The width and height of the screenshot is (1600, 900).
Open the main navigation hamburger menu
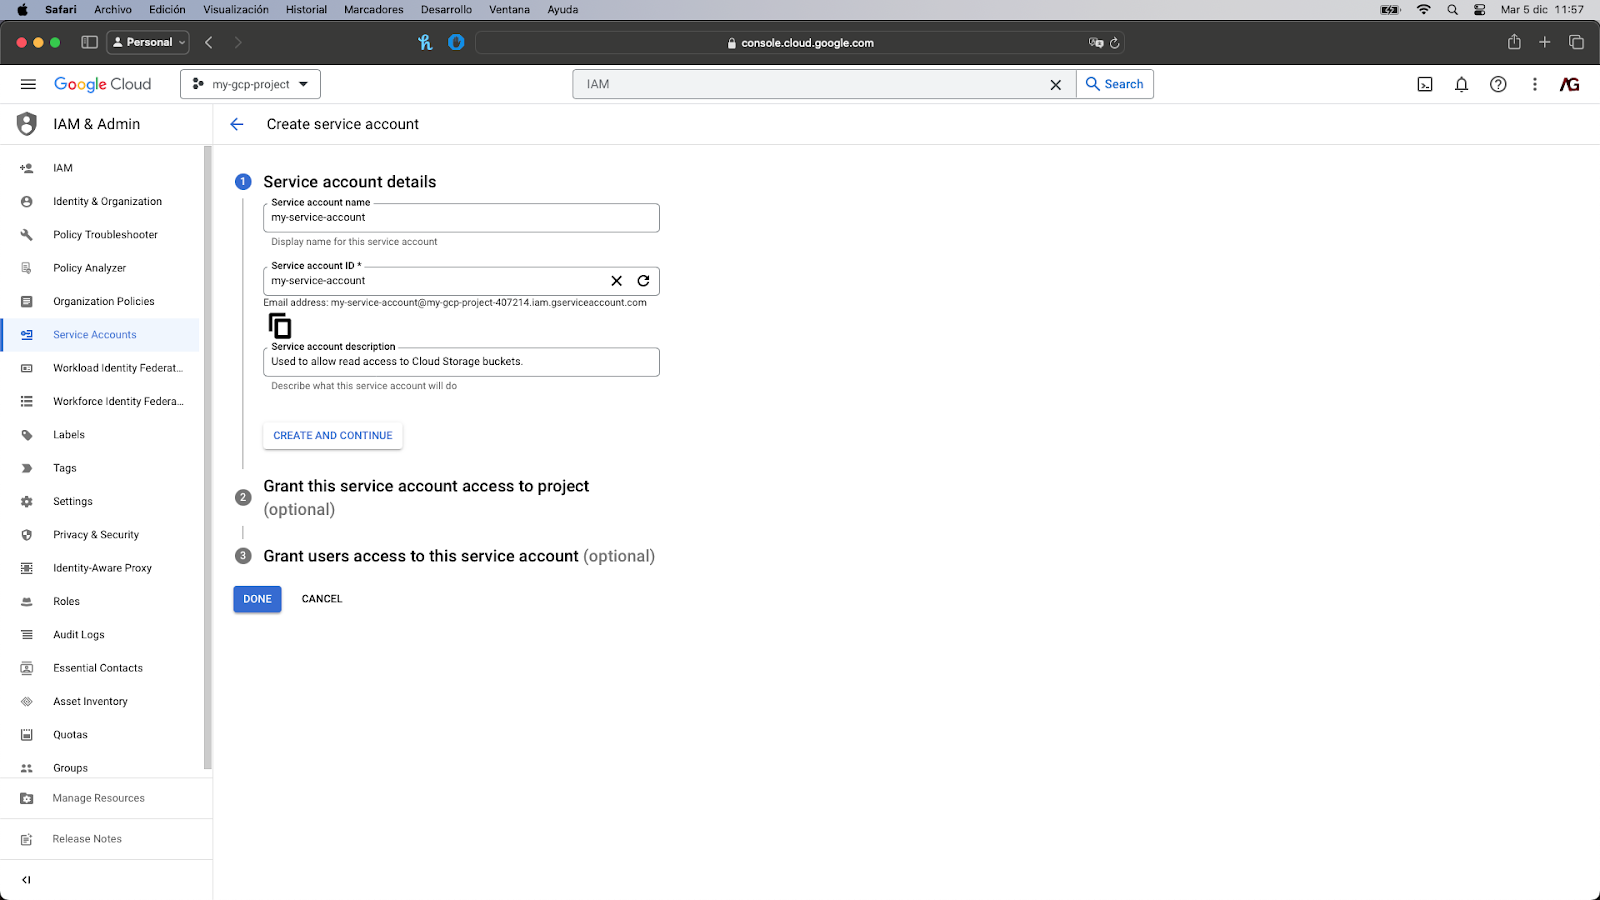[x=28, y=84]
